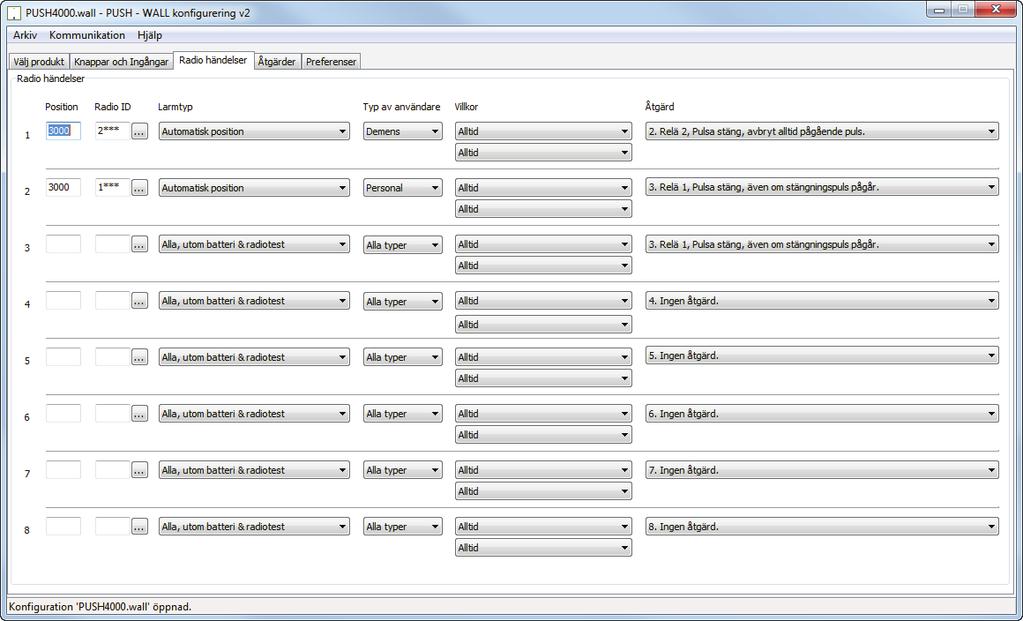Image resolution: width=1023 pixels, height=621 pixels.
Task: Open the '8. Ingen åtgärd.' dropdown
Action: (x=821, y=526)
